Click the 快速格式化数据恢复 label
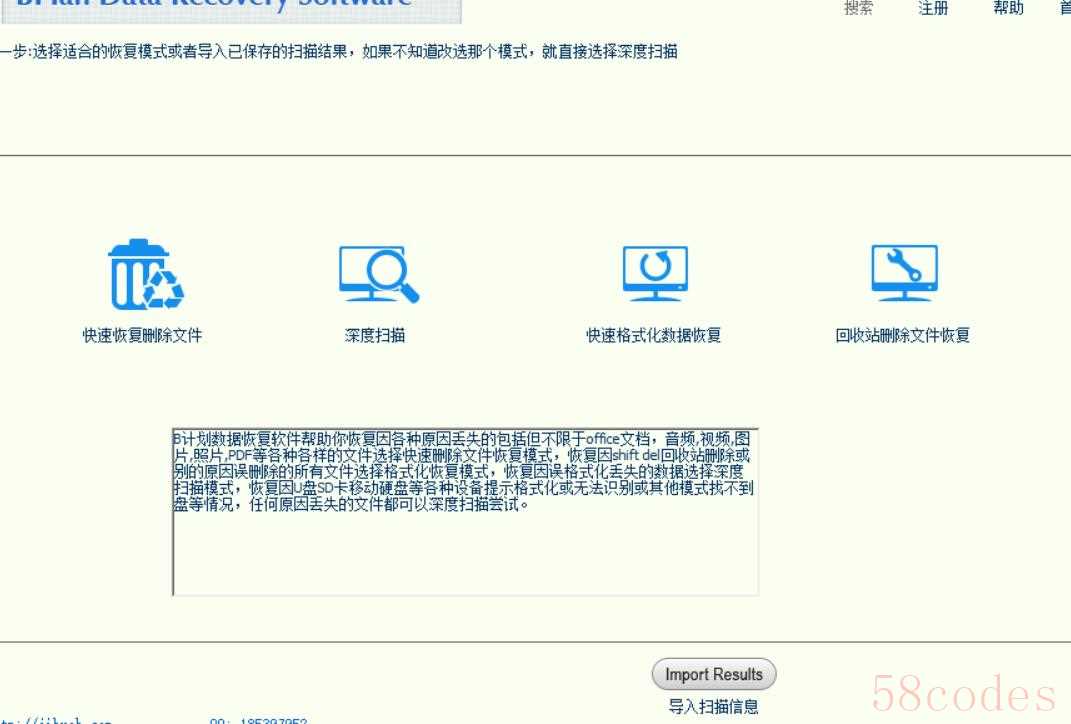Screen dimensions: 1071x724 coord(653,336)
